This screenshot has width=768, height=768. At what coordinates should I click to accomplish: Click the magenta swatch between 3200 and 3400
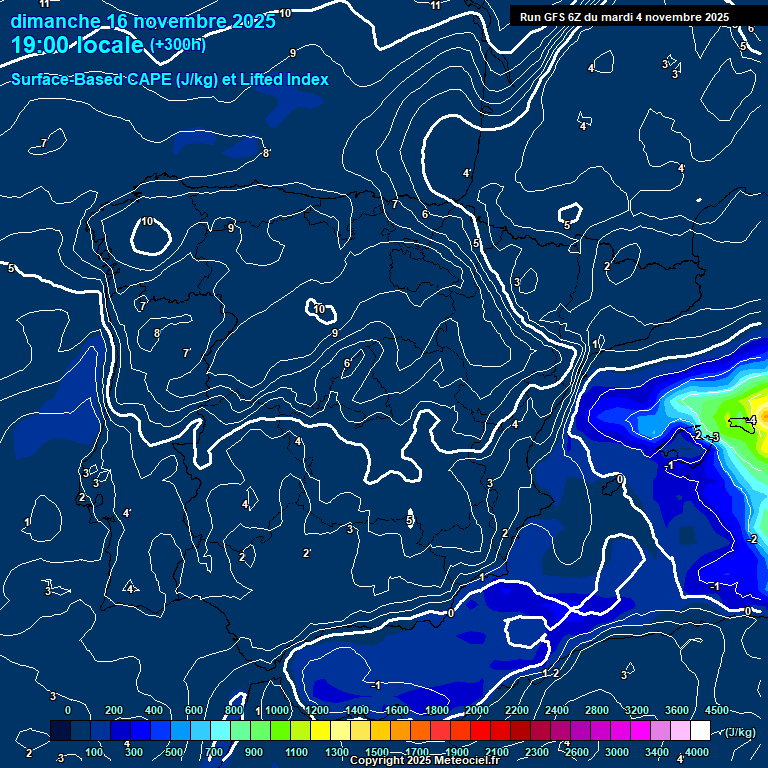pos(640,730)
